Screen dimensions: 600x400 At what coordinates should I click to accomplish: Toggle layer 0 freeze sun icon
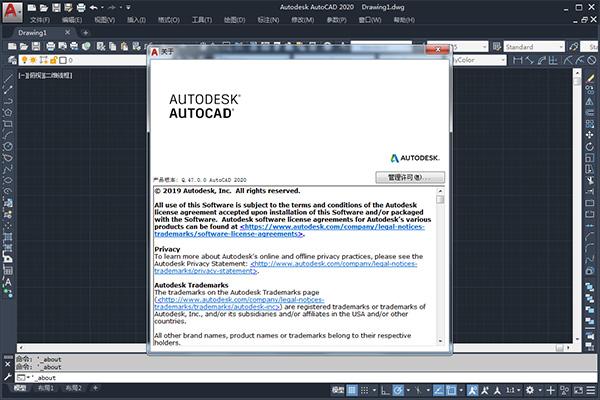click(x=33, y=60)
